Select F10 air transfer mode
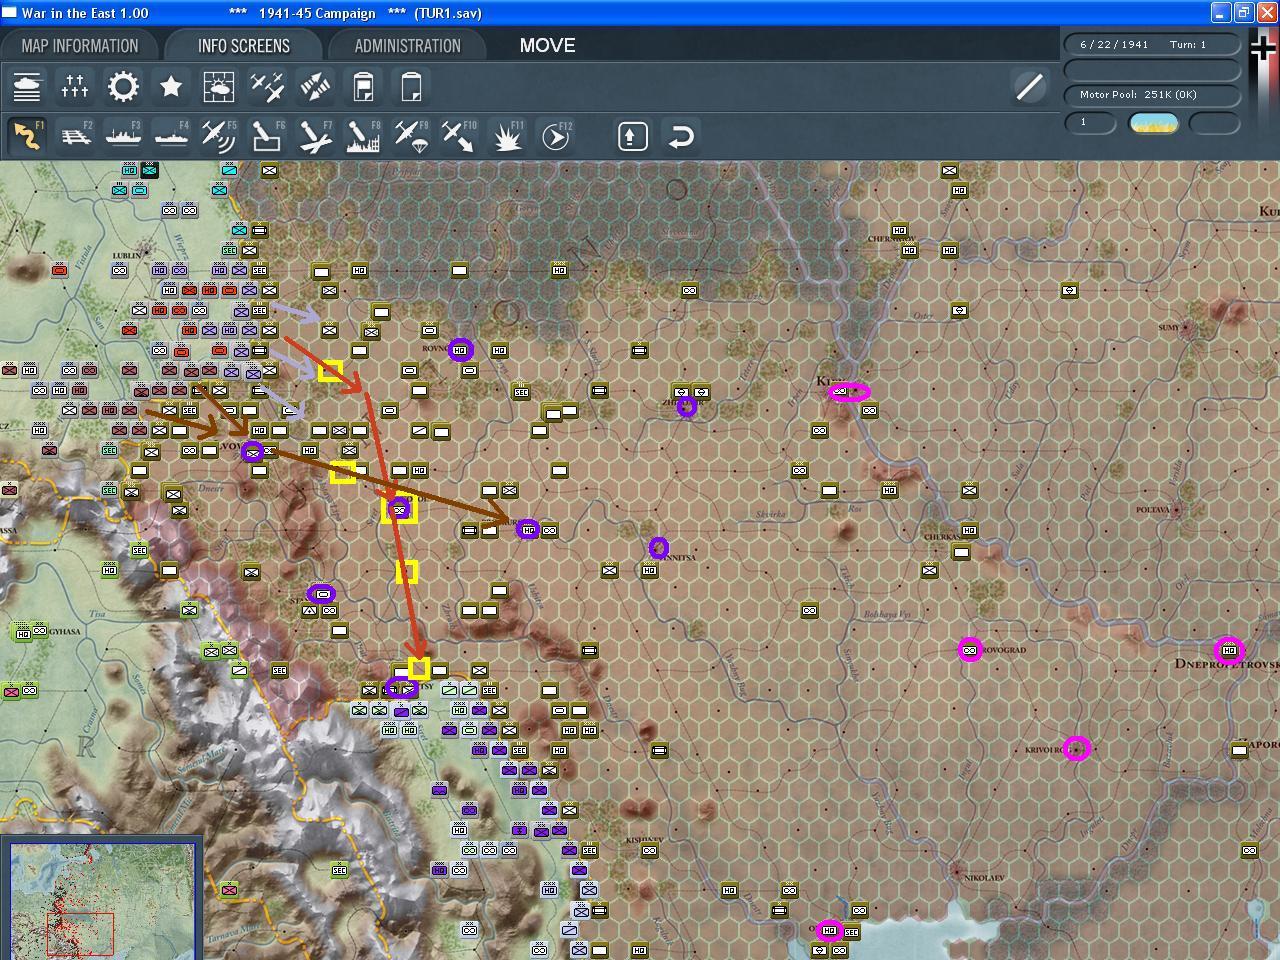This screenshot has height=960, width=1280. (x=459, y=136)
